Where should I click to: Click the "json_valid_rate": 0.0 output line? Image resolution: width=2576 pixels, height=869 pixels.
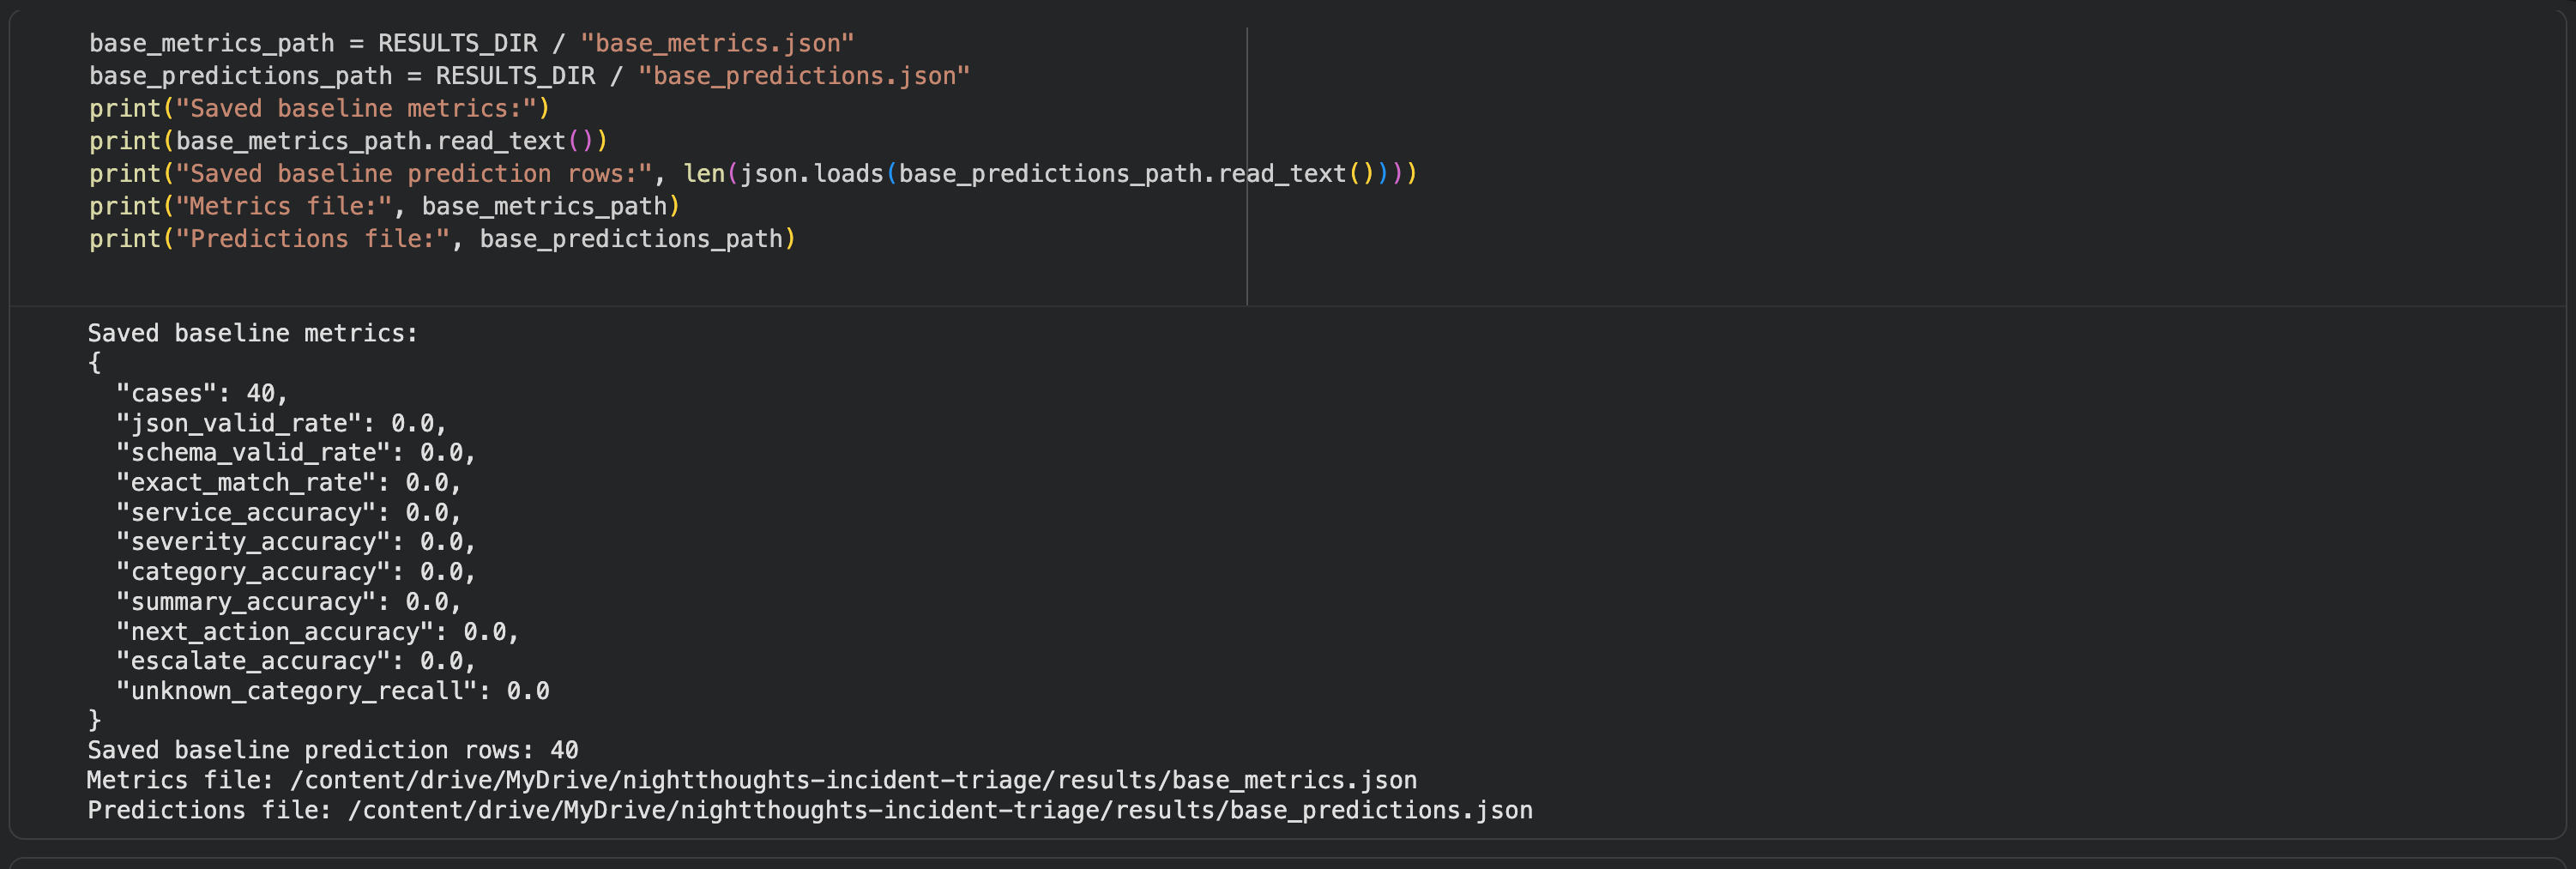[x=281, y=423]
